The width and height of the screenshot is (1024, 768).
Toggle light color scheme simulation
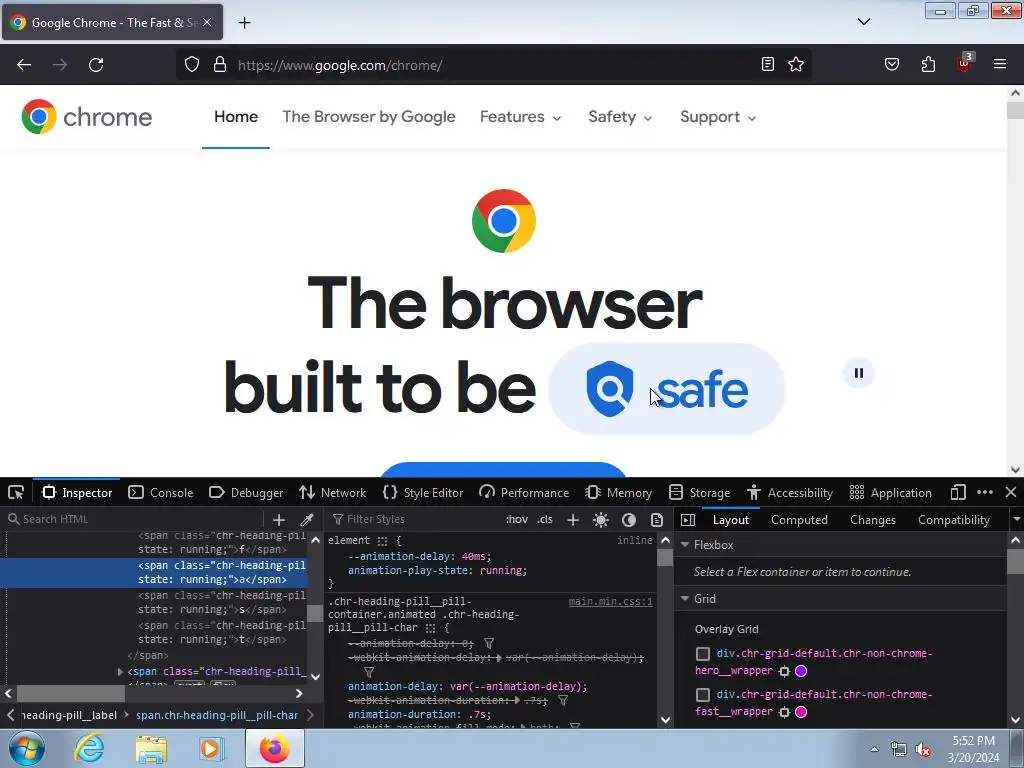(601, 520)
